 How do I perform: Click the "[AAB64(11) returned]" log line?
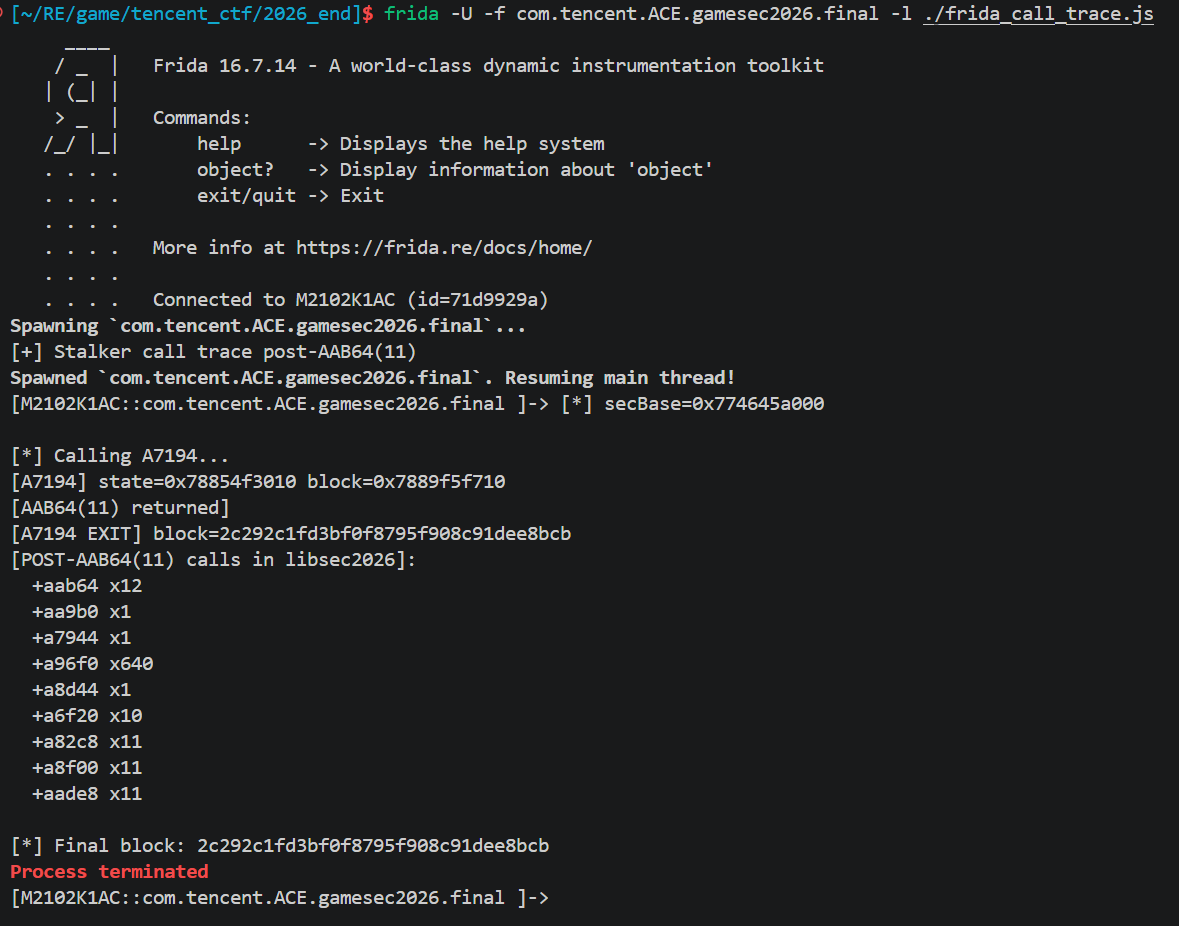120,508
